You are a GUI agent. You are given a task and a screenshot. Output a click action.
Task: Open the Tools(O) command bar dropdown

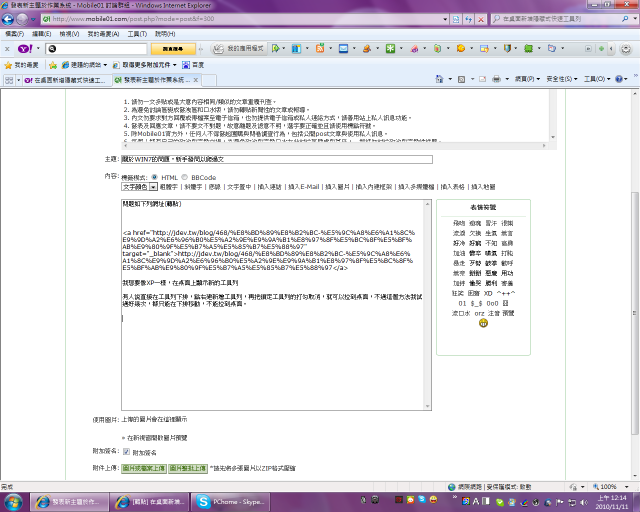597,79
